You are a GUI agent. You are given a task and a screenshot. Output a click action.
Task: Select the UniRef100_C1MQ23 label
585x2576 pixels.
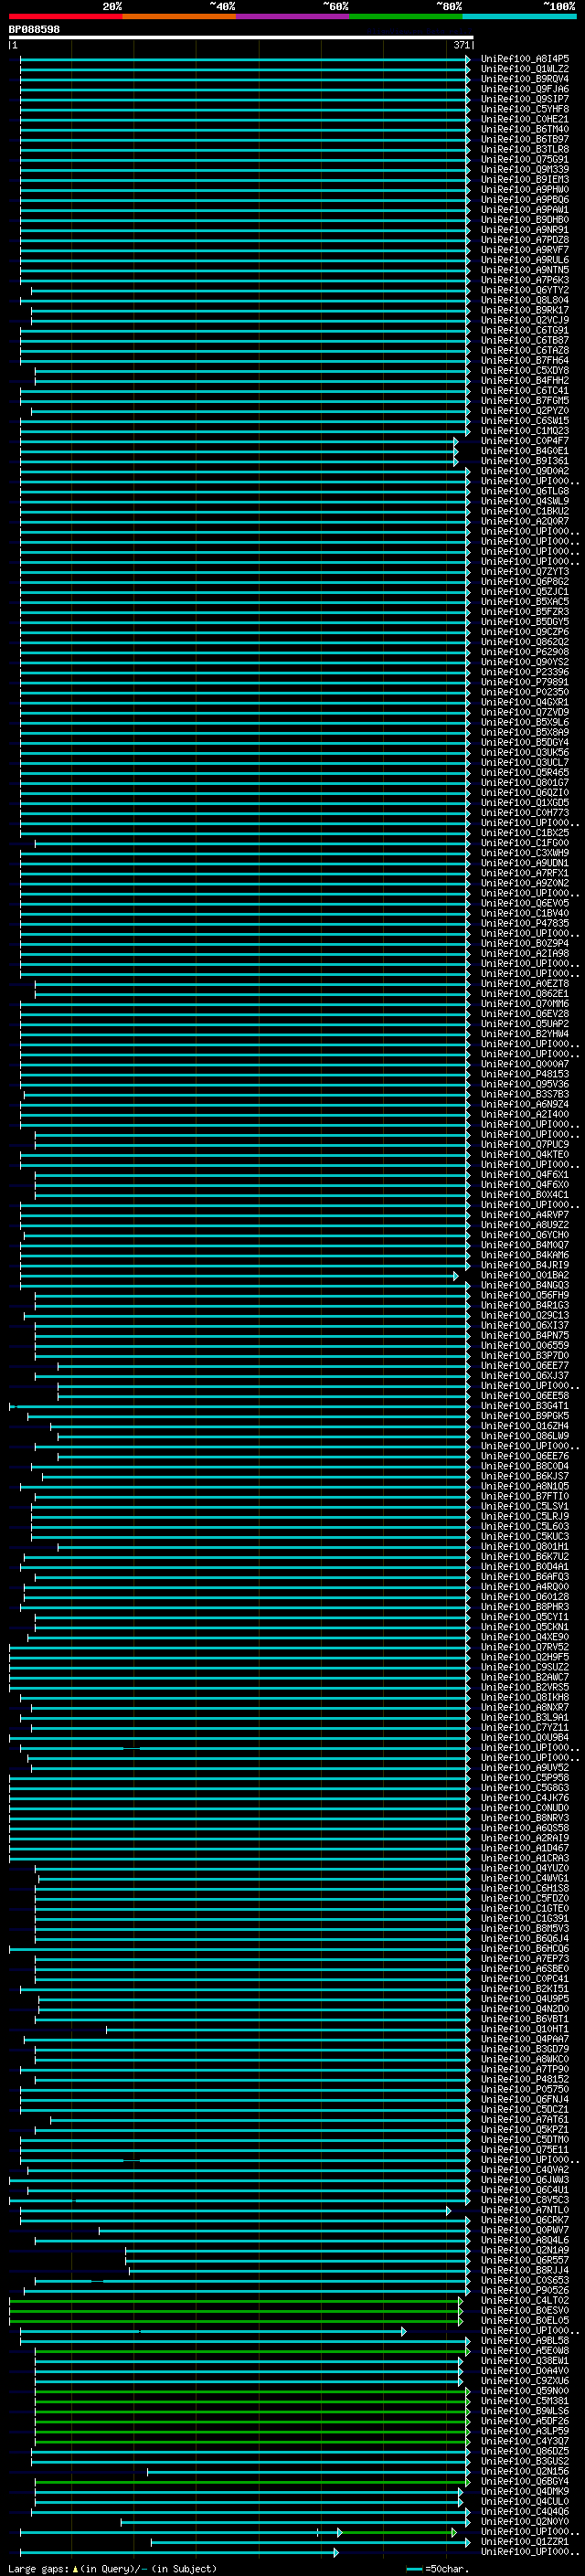[525, 431]
